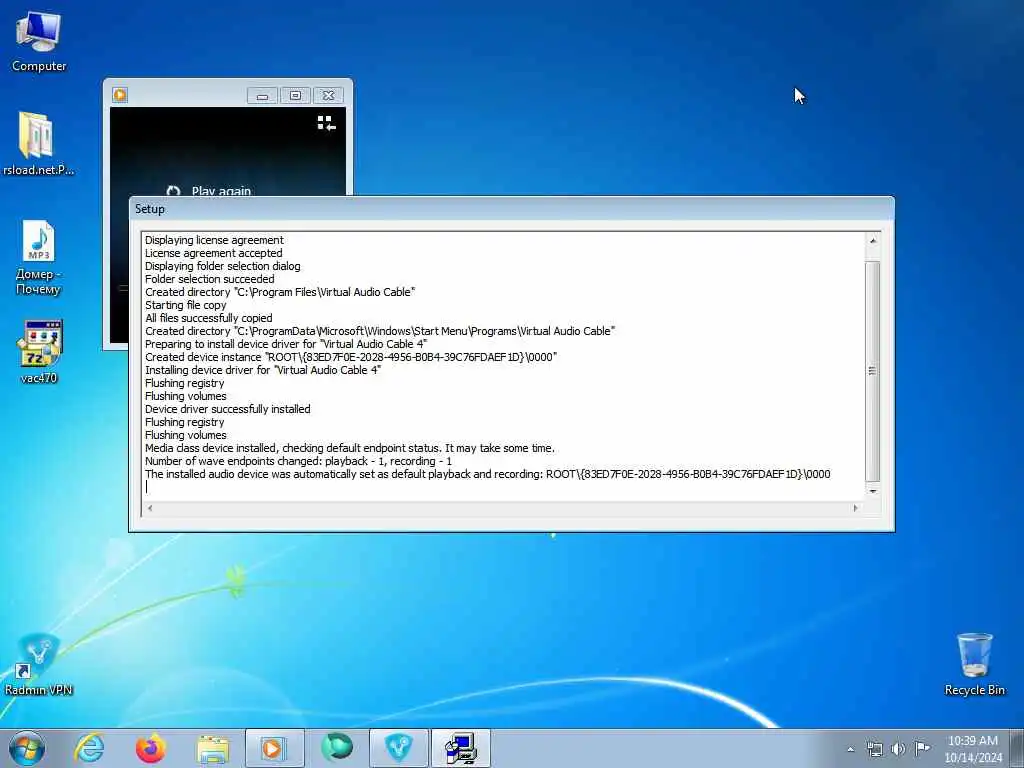Click the 'Folder selection succeeded' log line
The image size is (1024, 768).
pos(210,279)
